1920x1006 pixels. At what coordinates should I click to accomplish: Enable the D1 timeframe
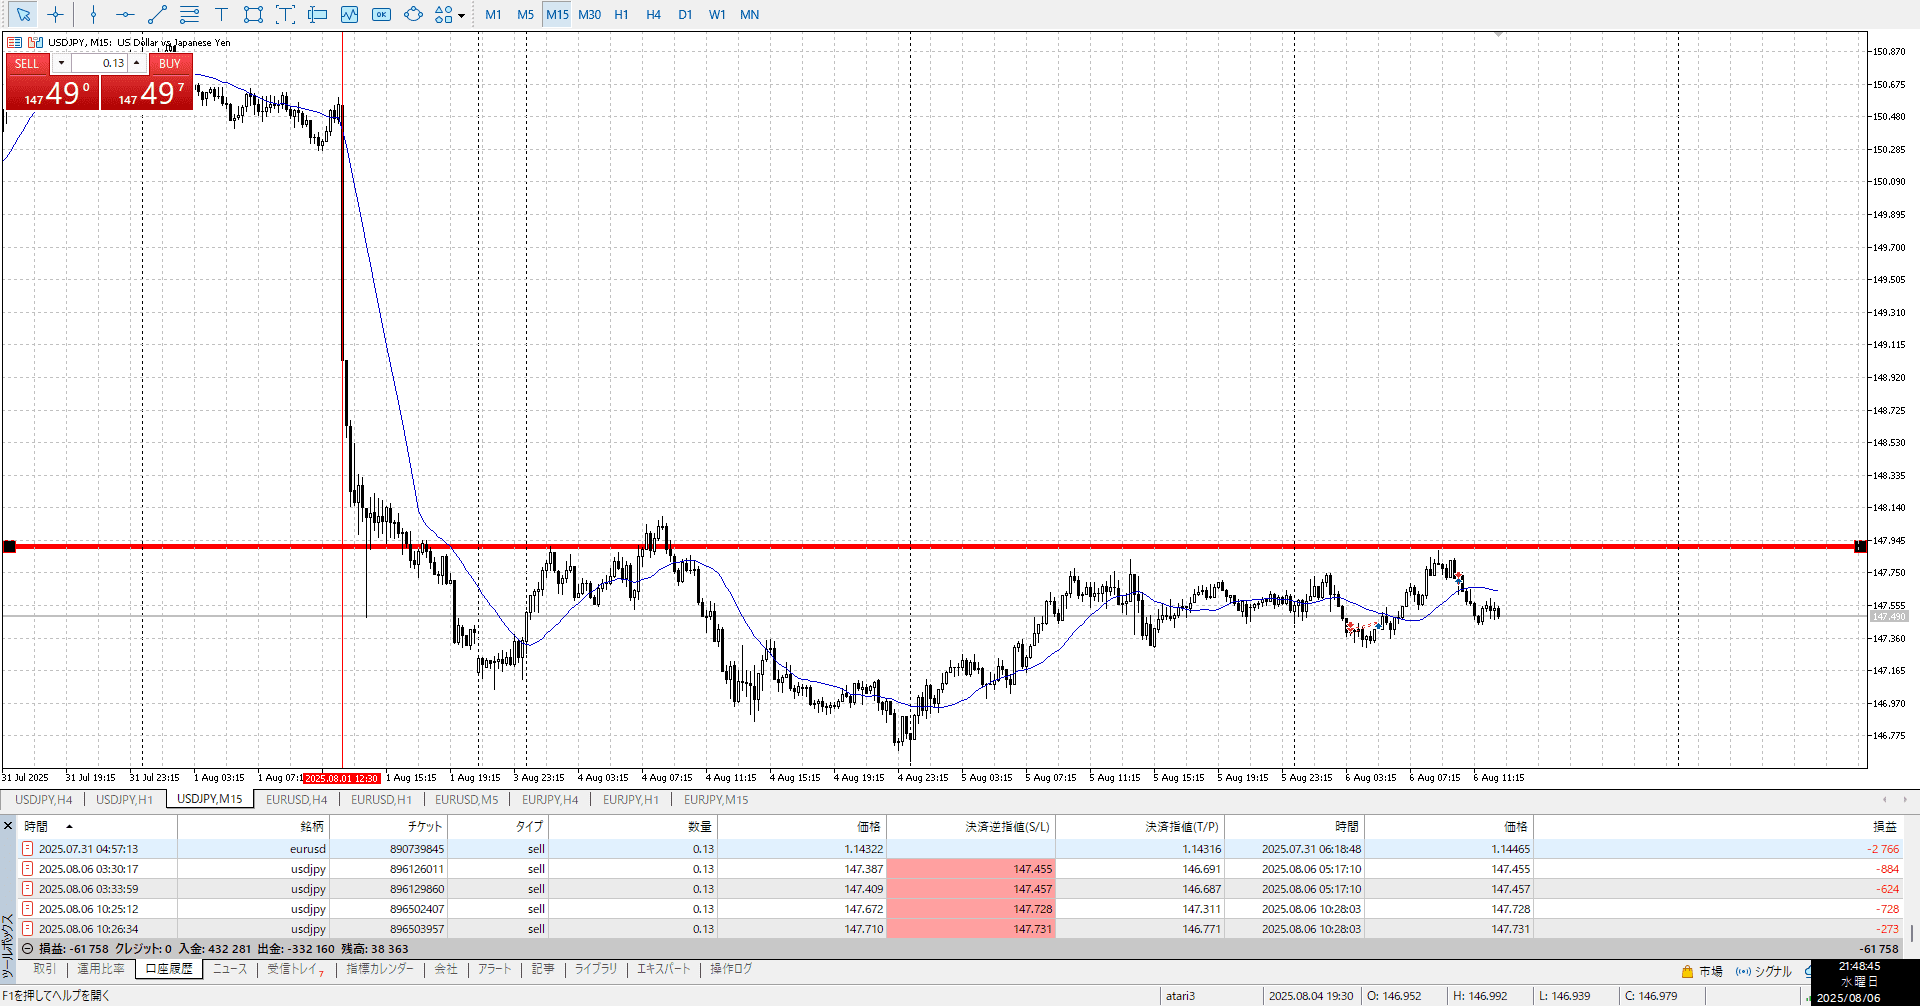click(685, 14)
